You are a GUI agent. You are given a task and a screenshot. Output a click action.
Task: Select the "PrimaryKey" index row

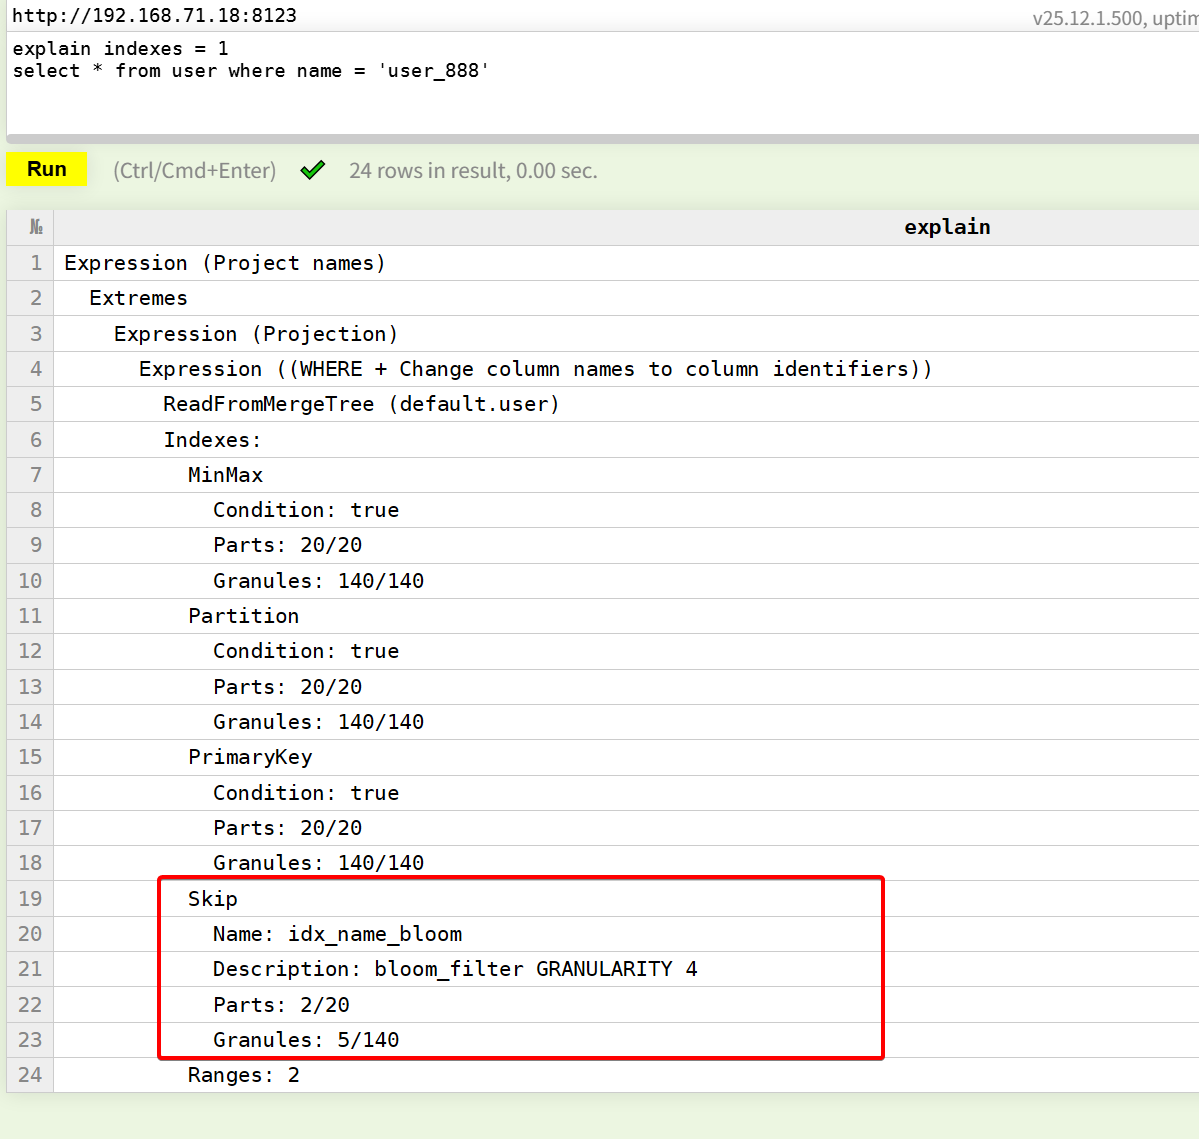pyautogui.click(x=250, y=757)
